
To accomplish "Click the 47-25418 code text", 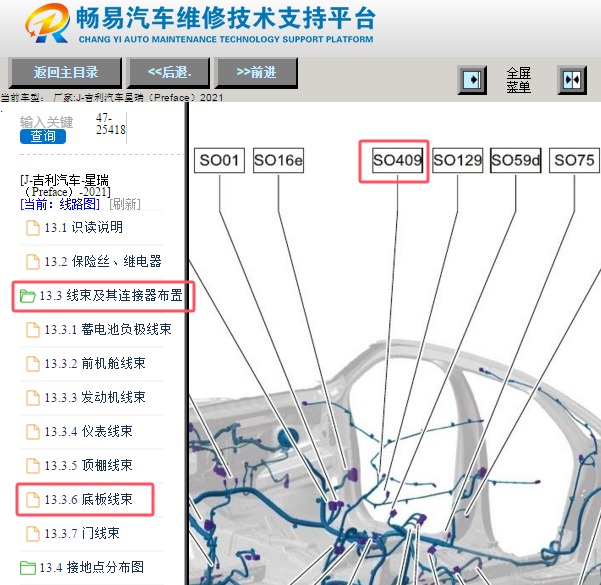I will (110, 123).
